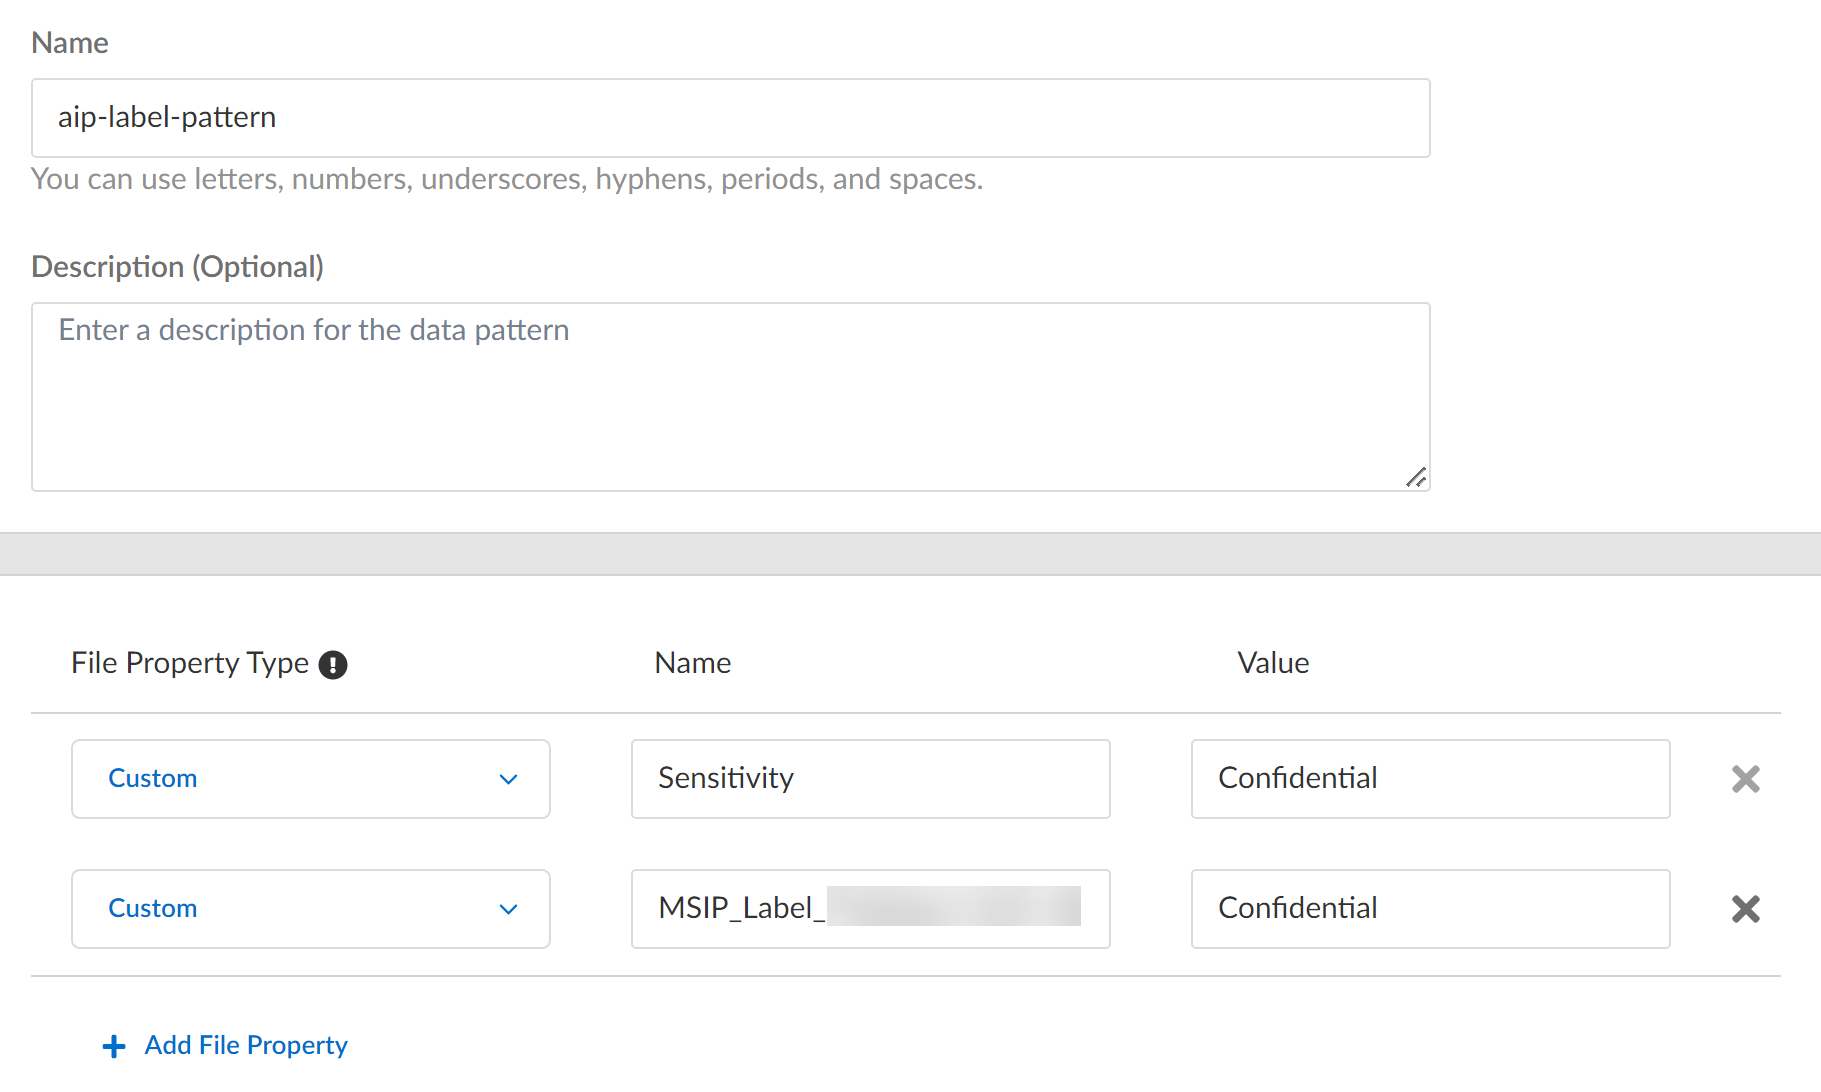Edit the MSIP_Label property name field

pos(870,909)
